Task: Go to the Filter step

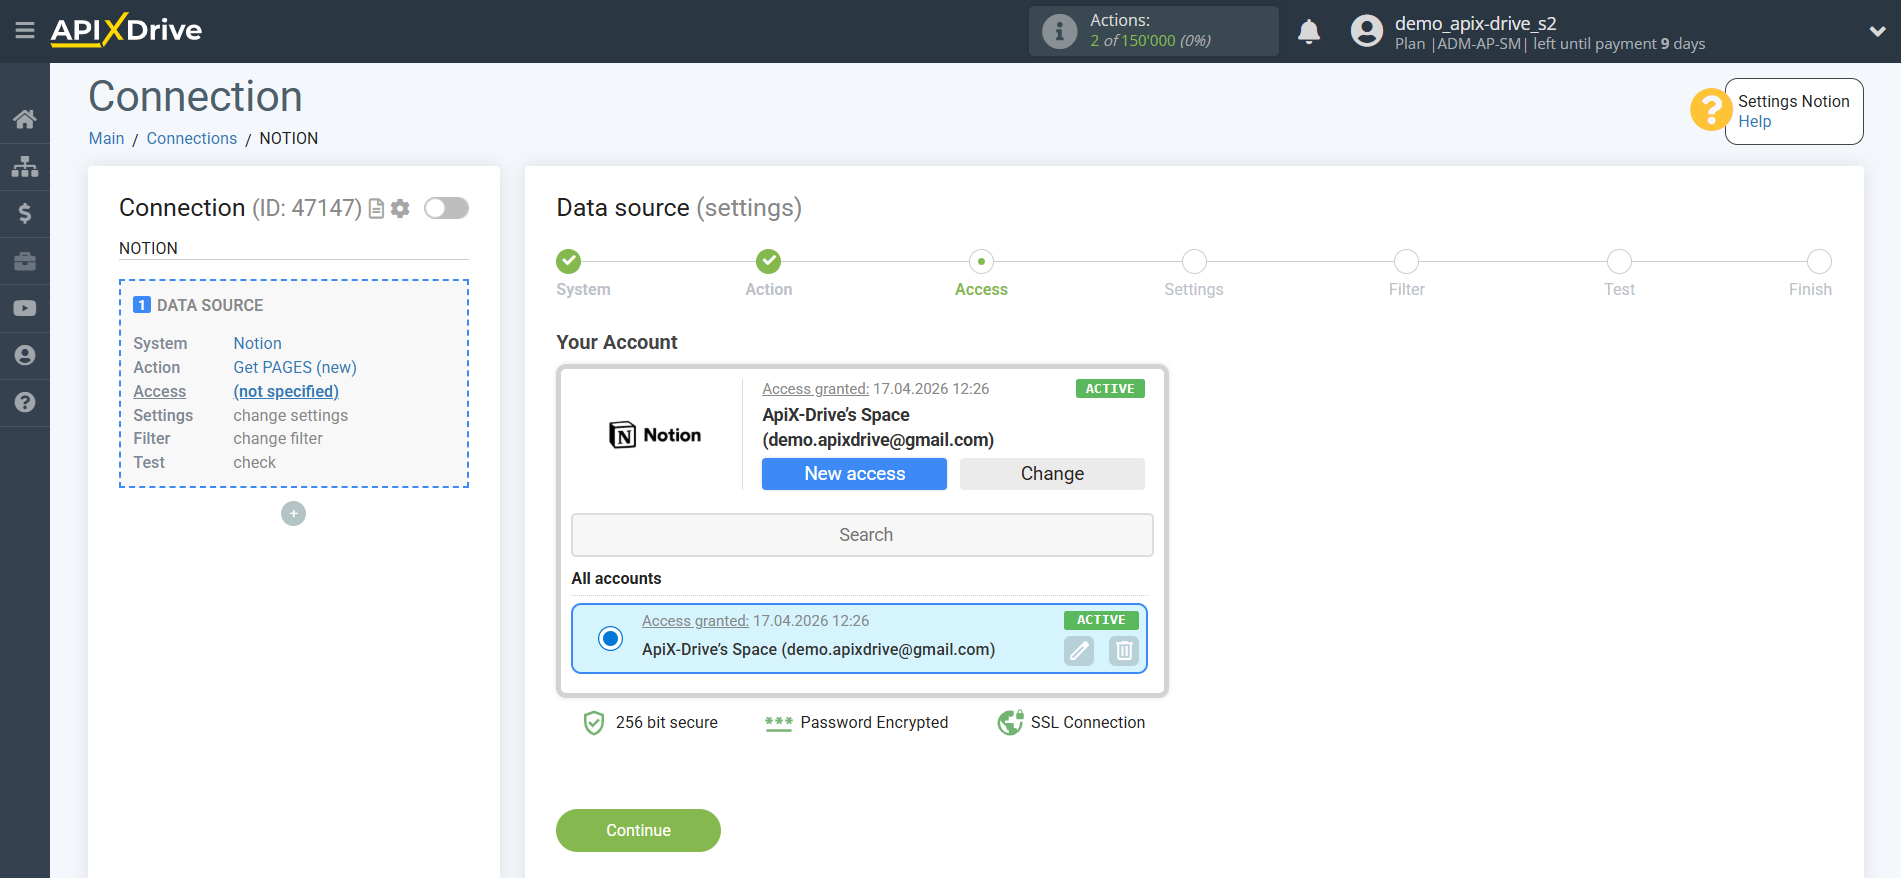Action: click(1406, 262)
